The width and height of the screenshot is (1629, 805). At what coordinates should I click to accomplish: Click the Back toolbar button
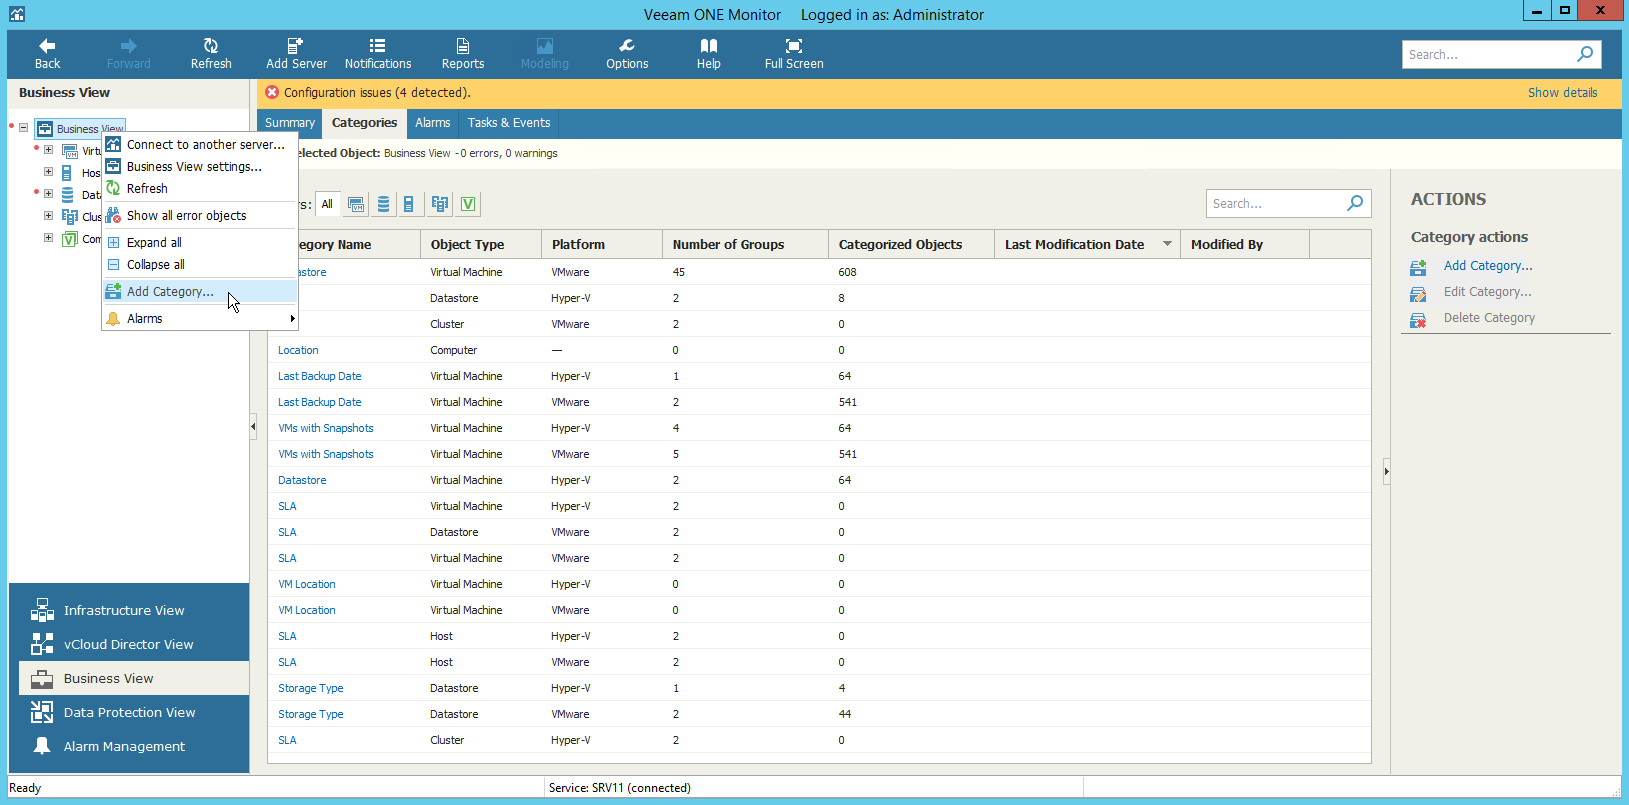tap(47, 54)
